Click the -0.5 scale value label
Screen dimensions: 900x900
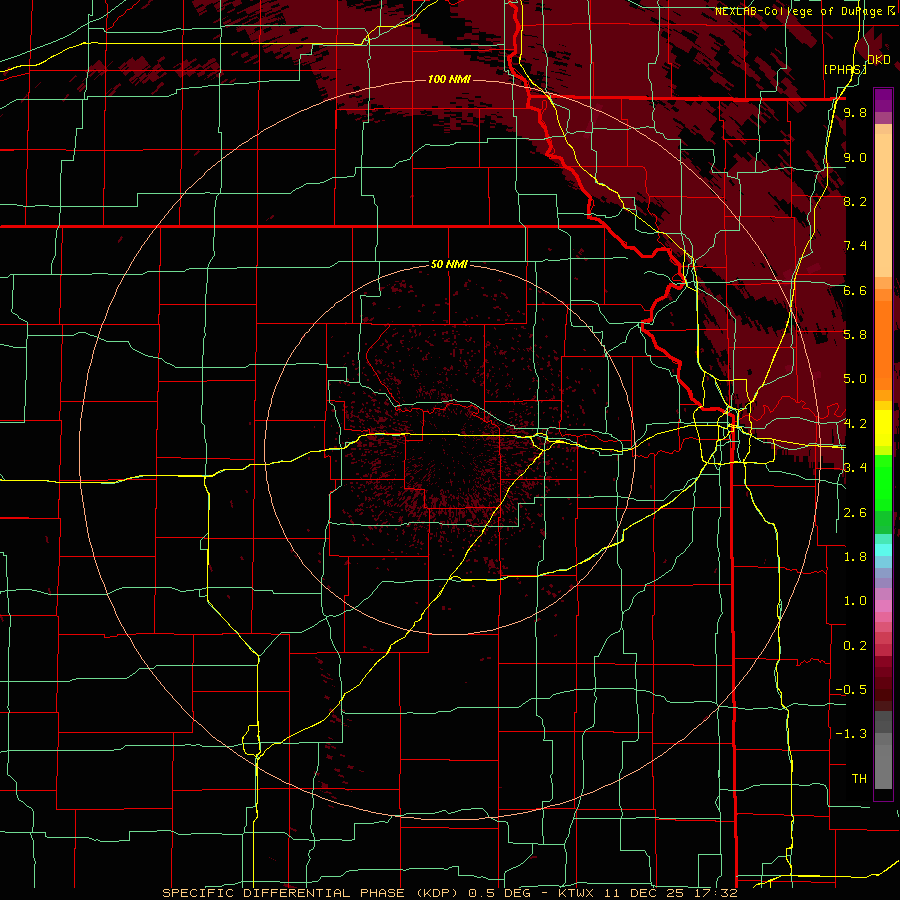point(851,690)
